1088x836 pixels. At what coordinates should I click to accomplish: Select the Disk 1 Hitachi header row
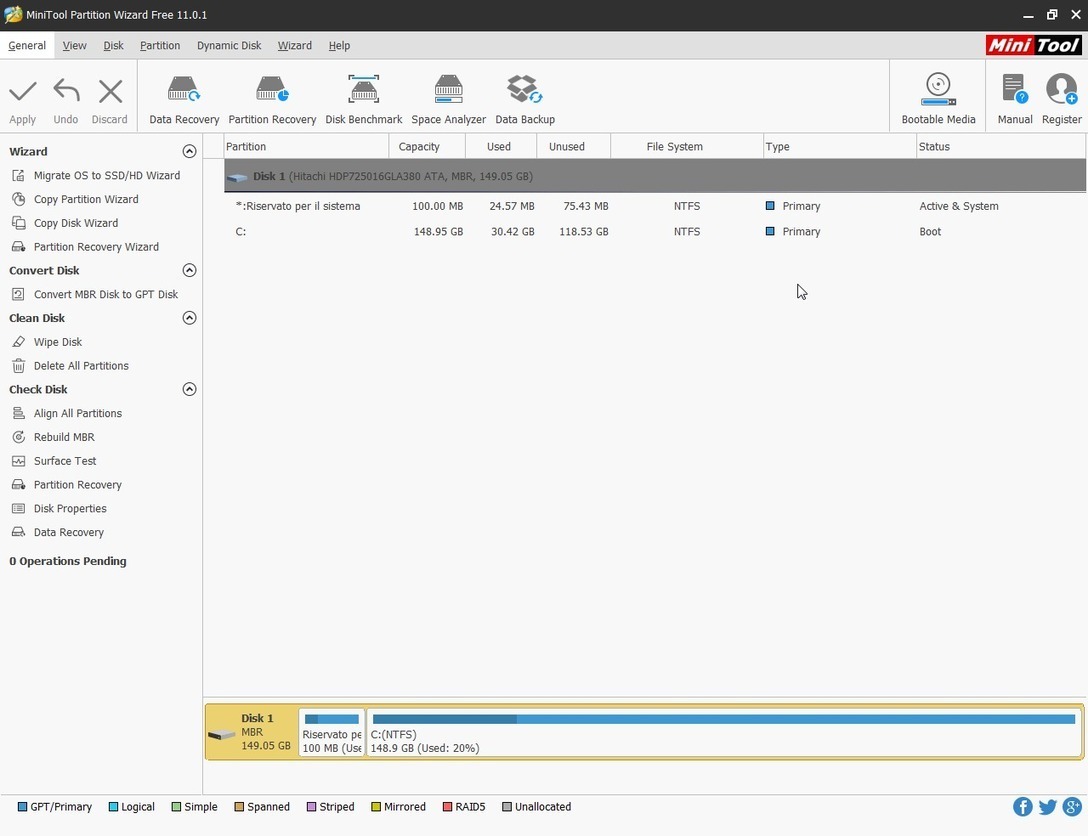coord(655,176)
